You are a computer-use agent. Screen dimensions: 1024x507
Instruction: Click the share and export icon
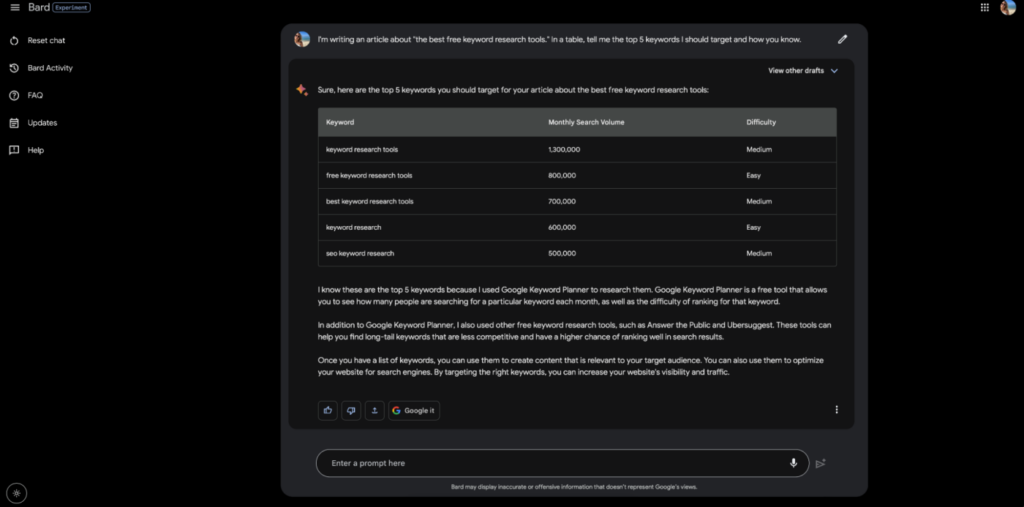(375, 410)
